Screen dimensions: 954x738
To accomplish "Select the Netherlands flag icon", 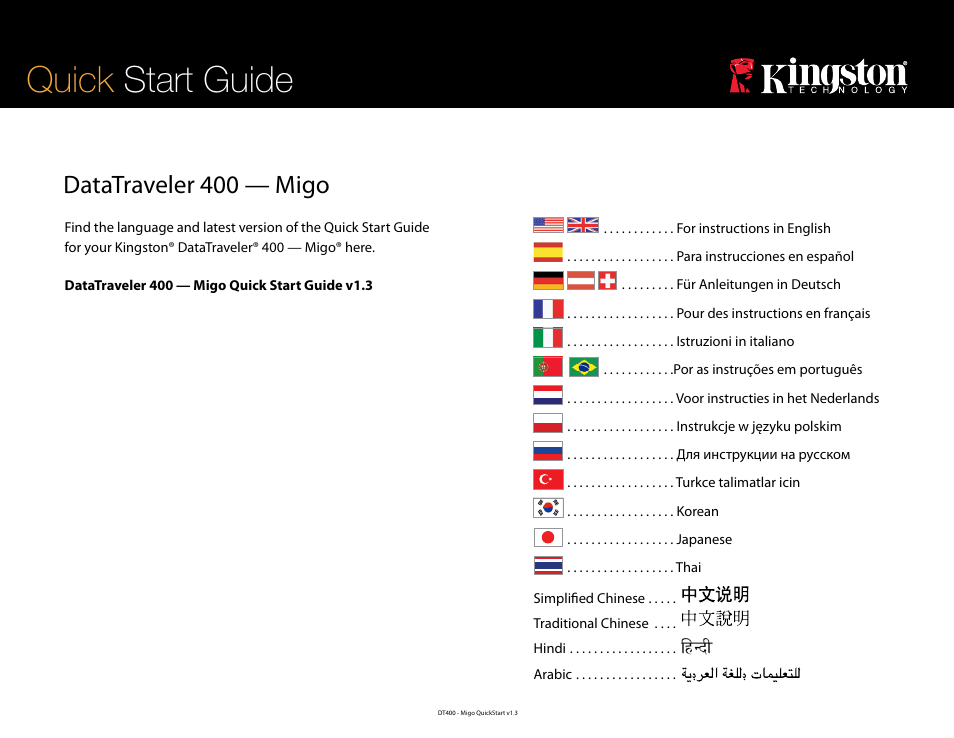I will coord(548,395).
